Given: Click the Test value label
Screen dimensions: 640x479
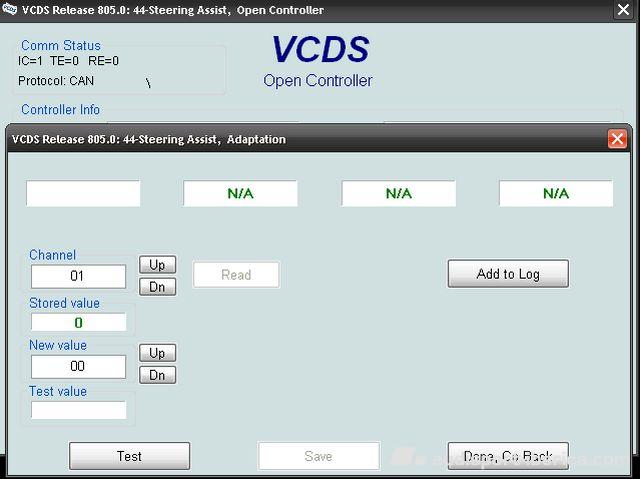Looking at the screenshot, I should (58, 391).
